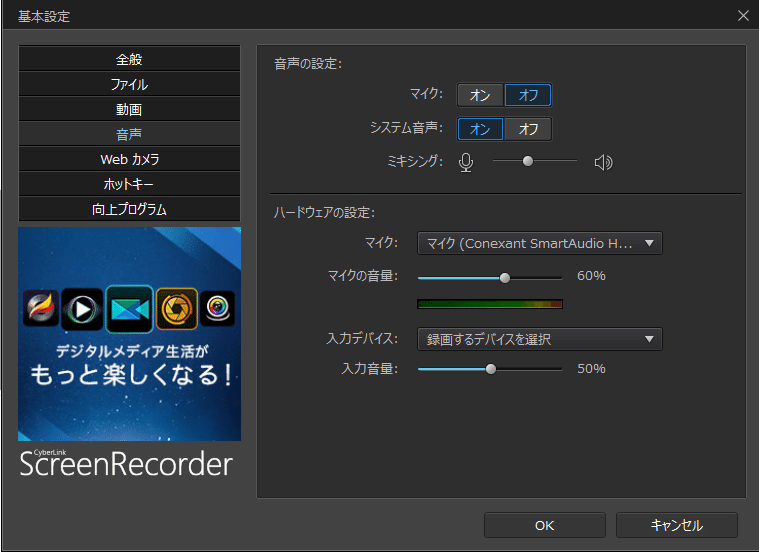Click the ミキシング balance slider handle
This screenshot has width=759, height=552.
click(528, 161)
